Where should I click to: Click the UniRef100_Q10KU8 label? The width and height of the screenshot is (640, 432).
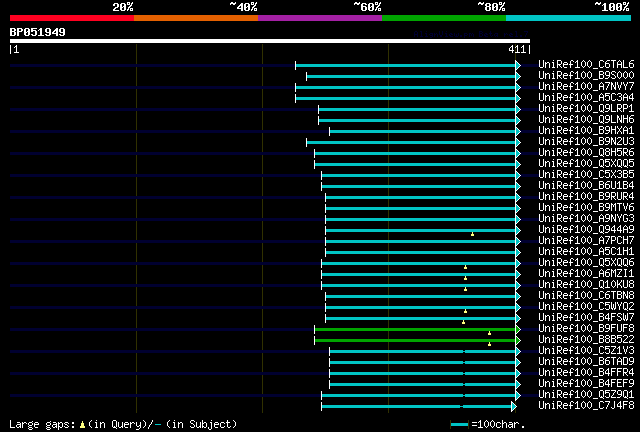coord(586,285)
